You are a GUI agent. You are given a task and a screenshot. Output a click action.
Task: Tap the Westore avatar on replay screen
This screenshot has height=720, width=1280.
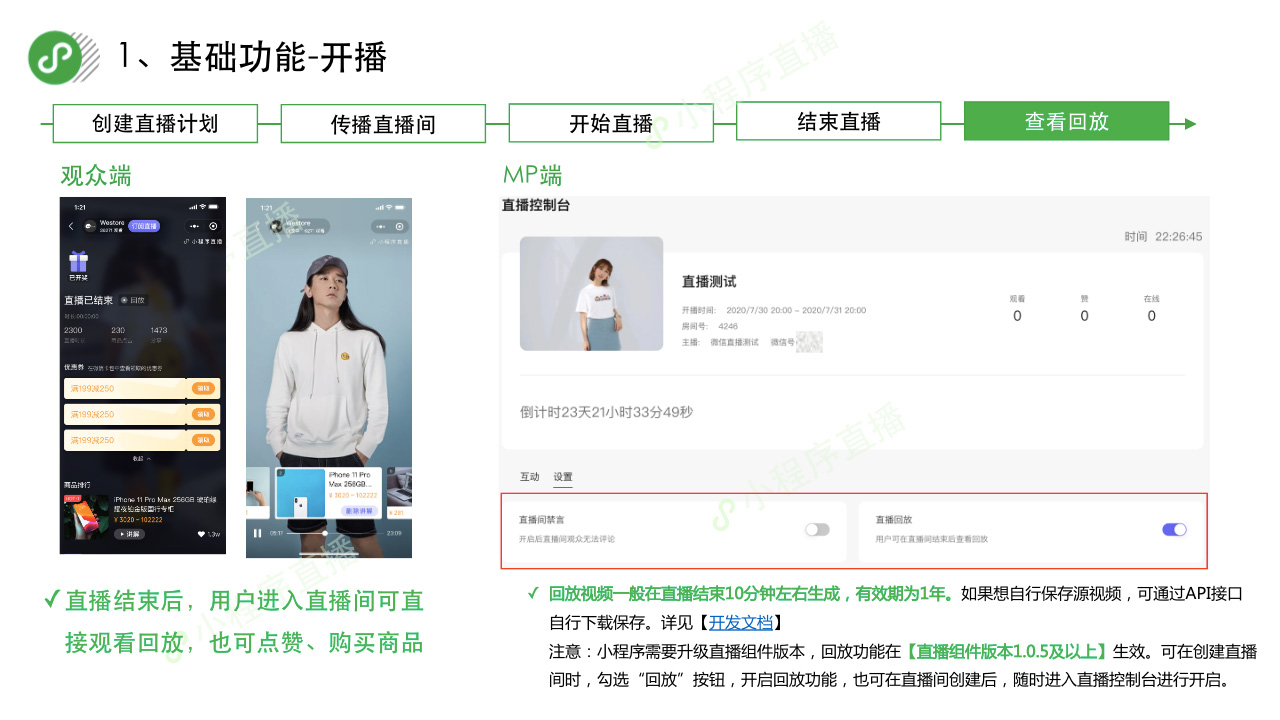pyautogui.click(x=273, y=226)
